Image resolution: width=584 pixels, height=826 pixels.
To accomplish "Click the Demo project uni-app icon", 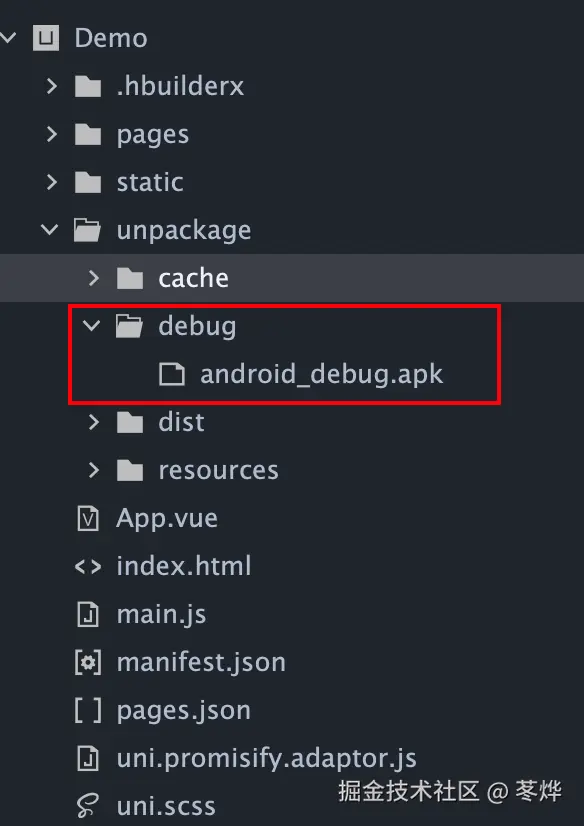I will 46,38.
